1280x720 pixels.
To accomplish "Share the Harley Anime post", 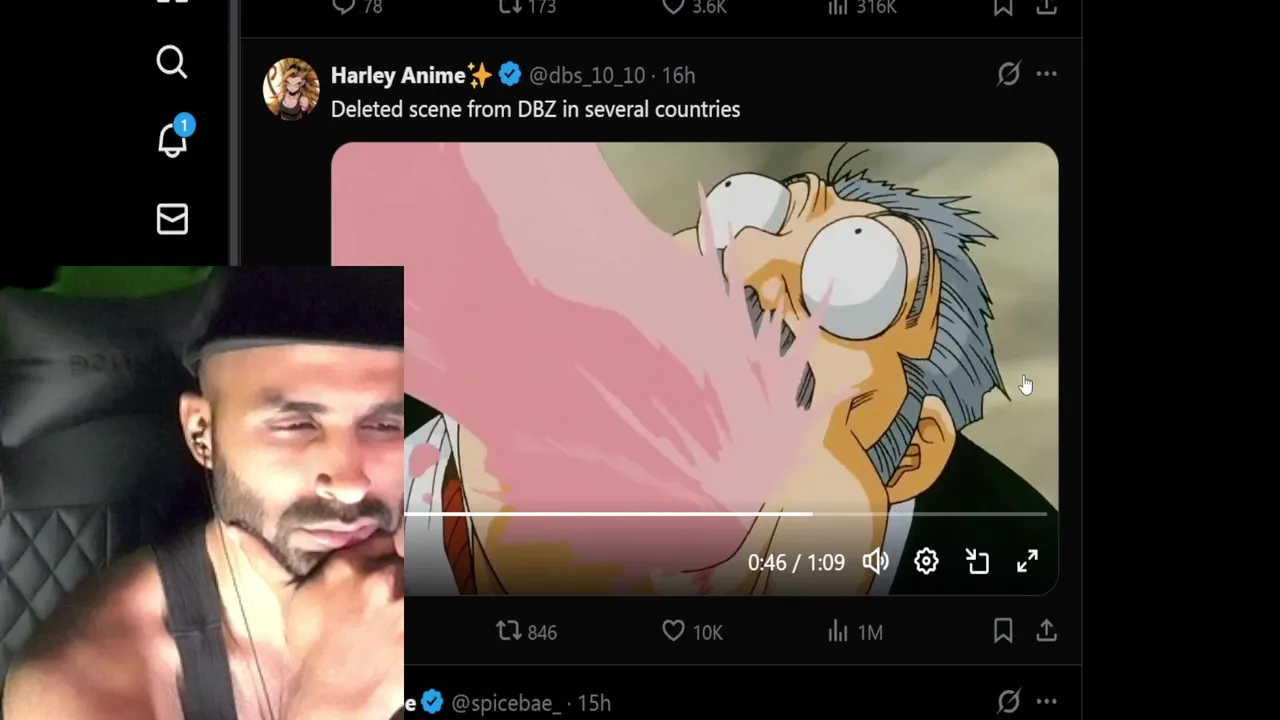I will pos(1046,631).
